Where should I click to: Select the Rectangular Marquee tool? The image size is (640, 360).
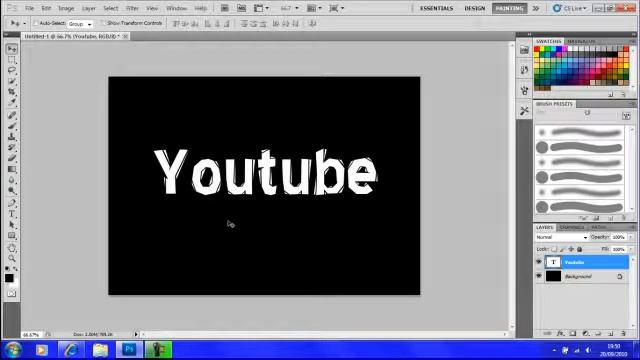[12, 60]
